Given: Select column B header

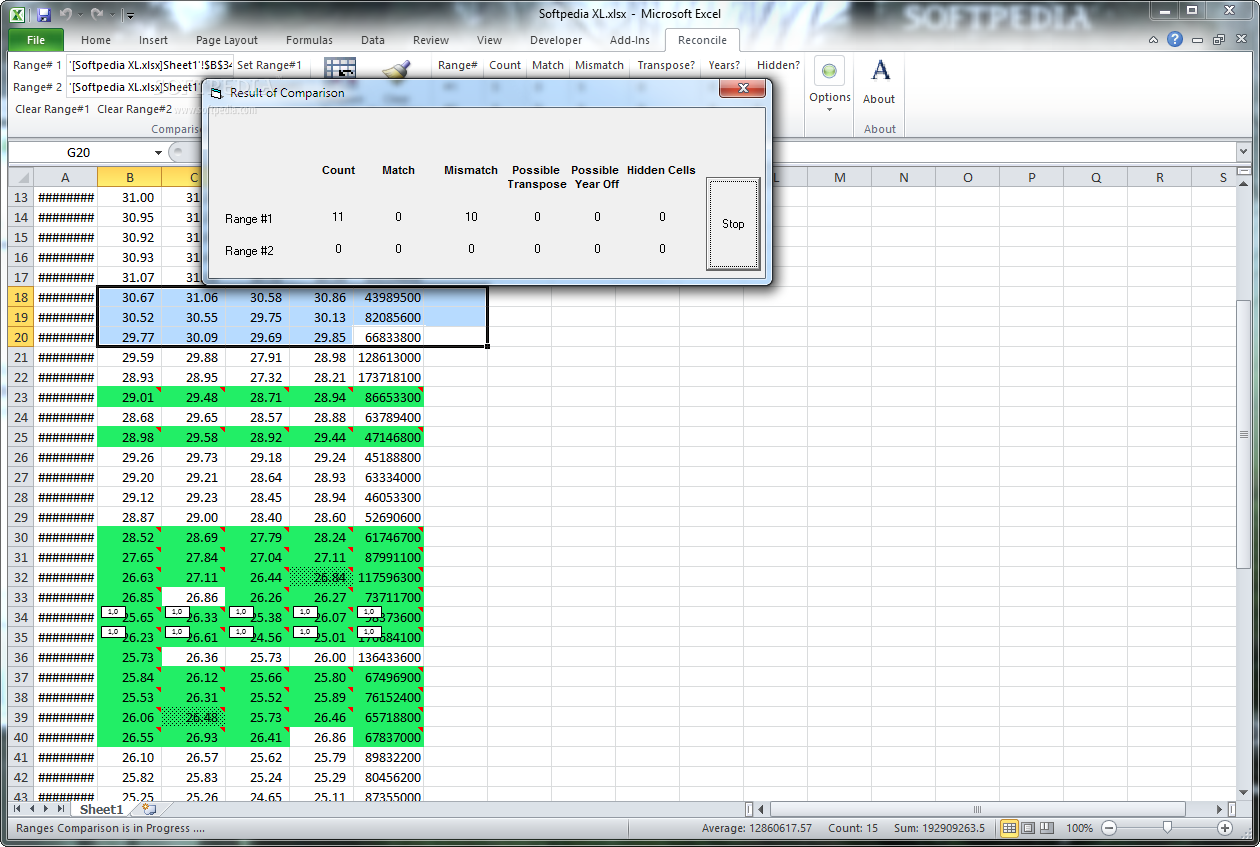Looking at the screenshot, I should [130, 178].
